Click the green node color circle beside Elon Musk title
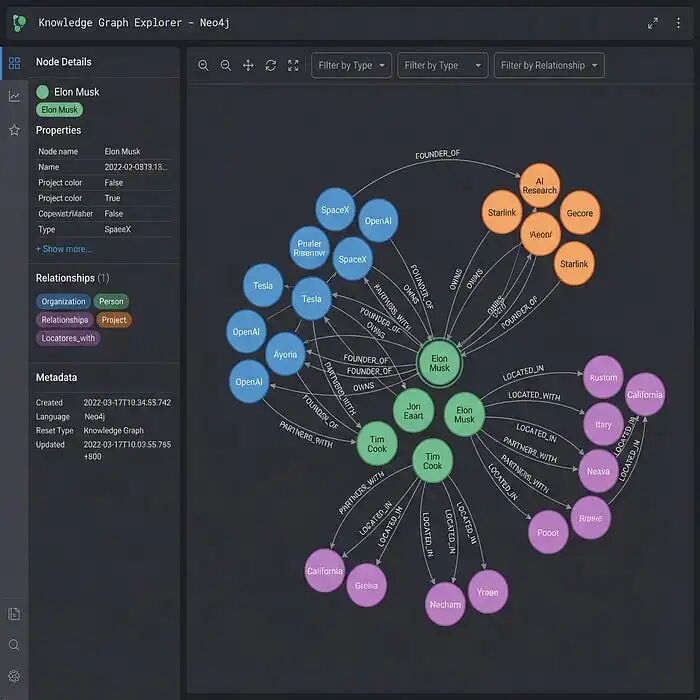 pyautogui.click(x=42, y=92)
